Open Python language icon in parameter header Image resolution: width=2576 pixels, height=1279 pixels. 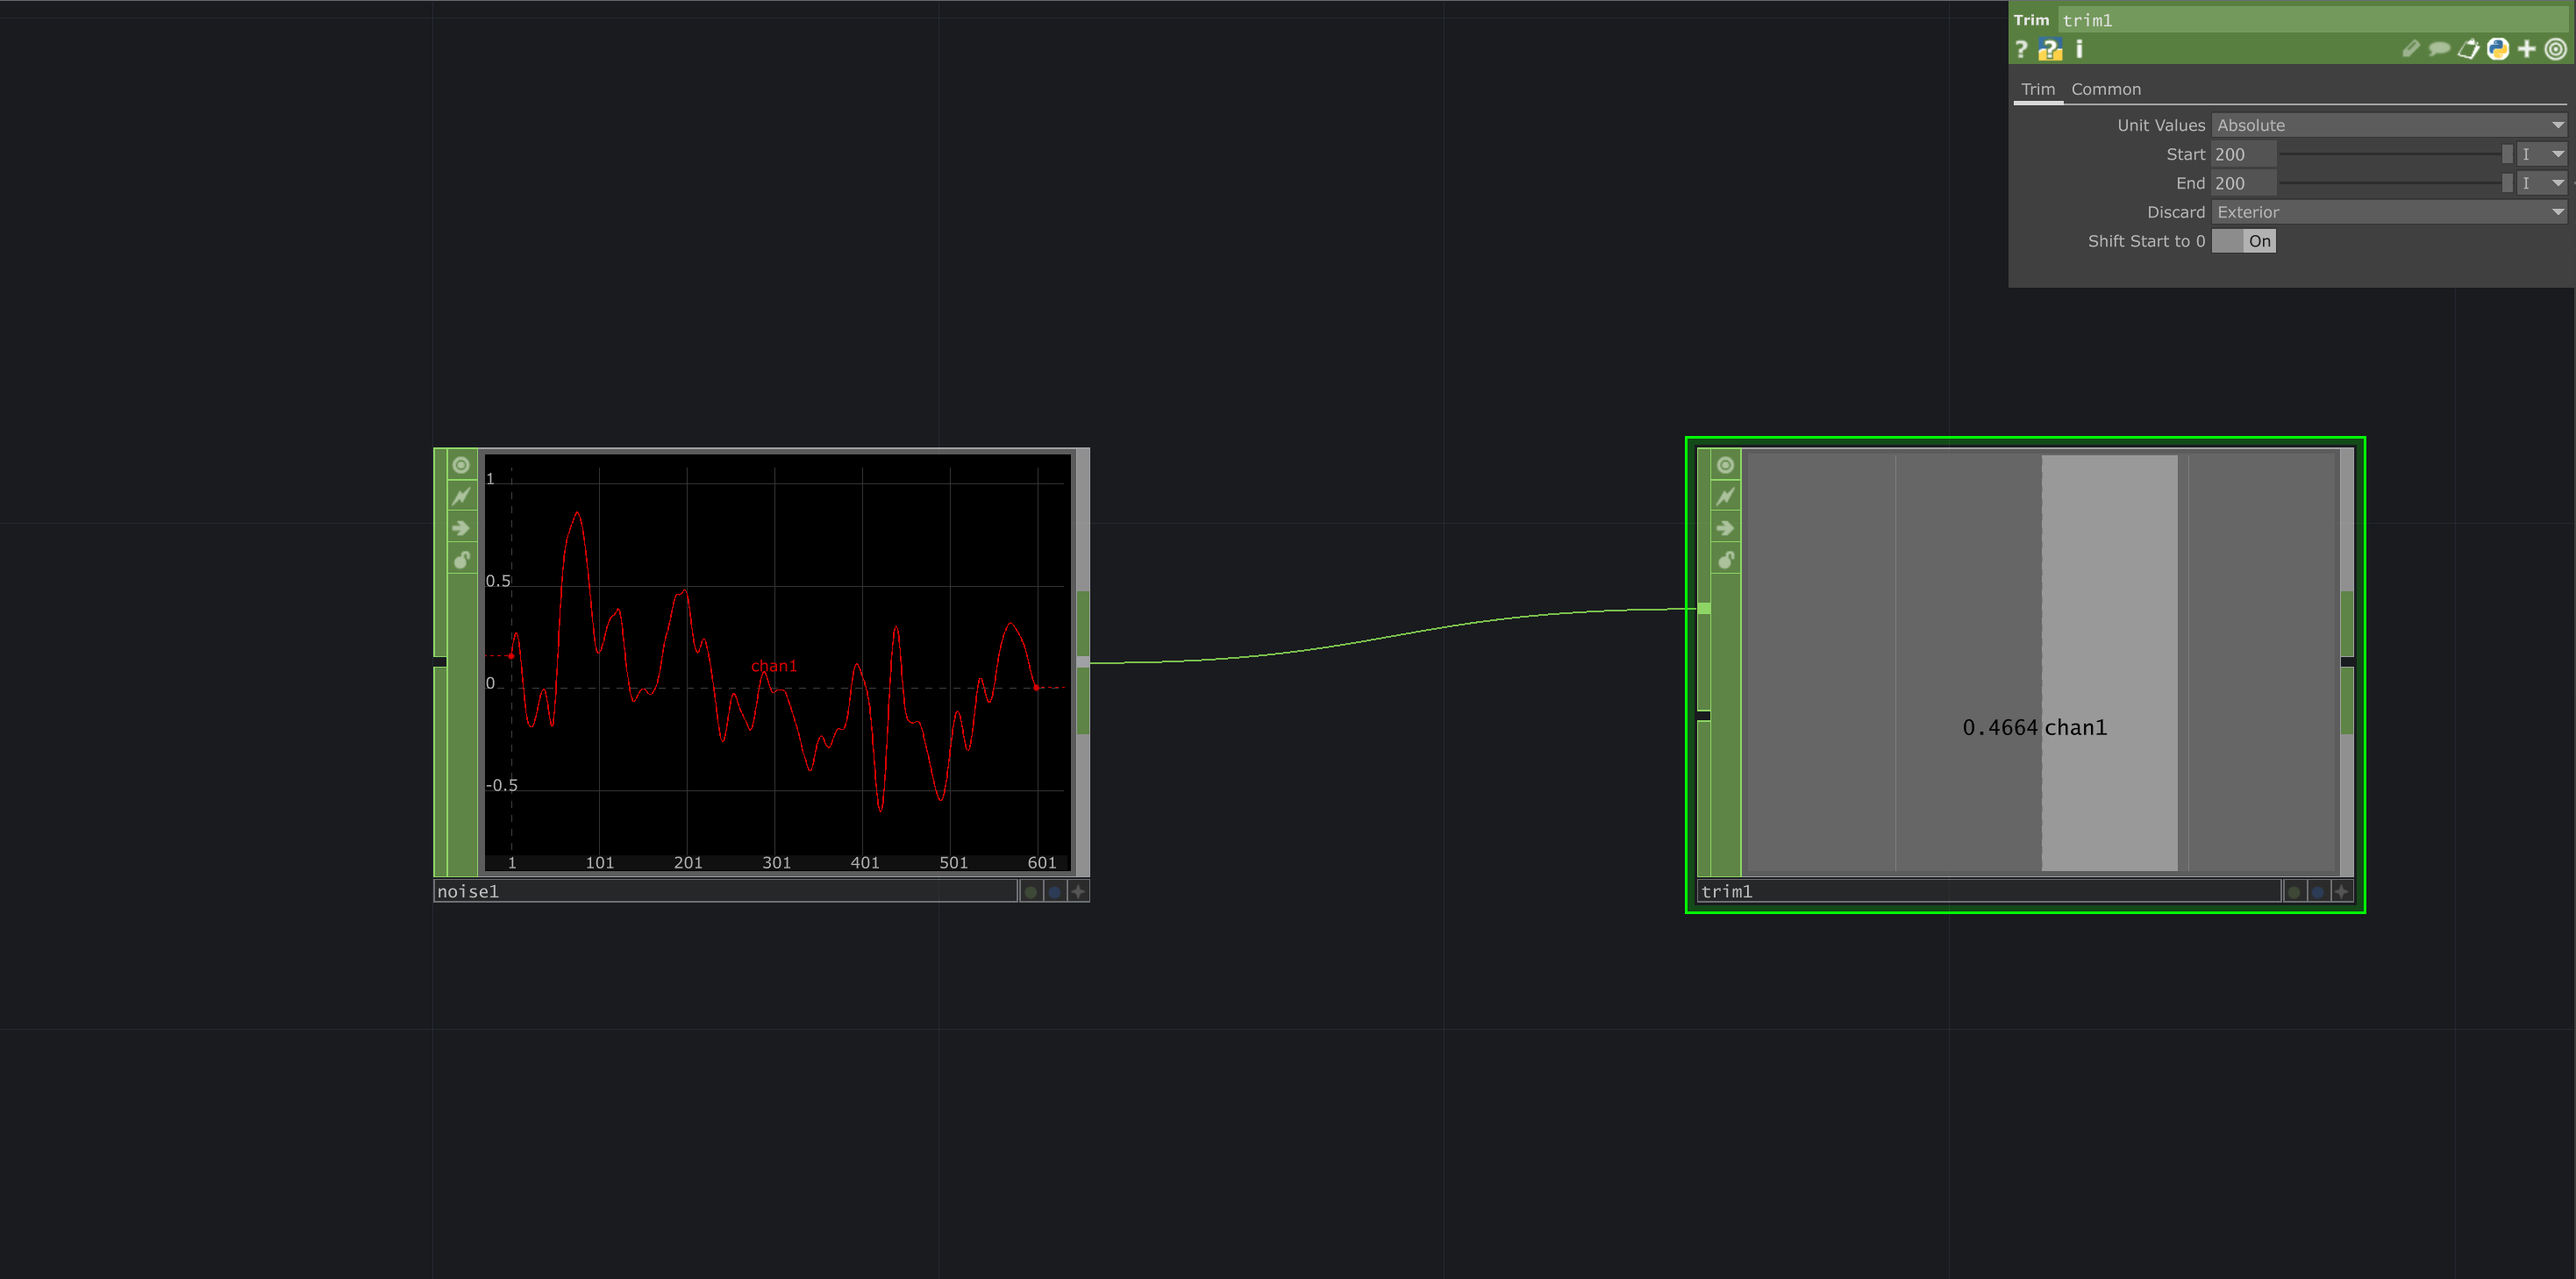pos(2497,49)
